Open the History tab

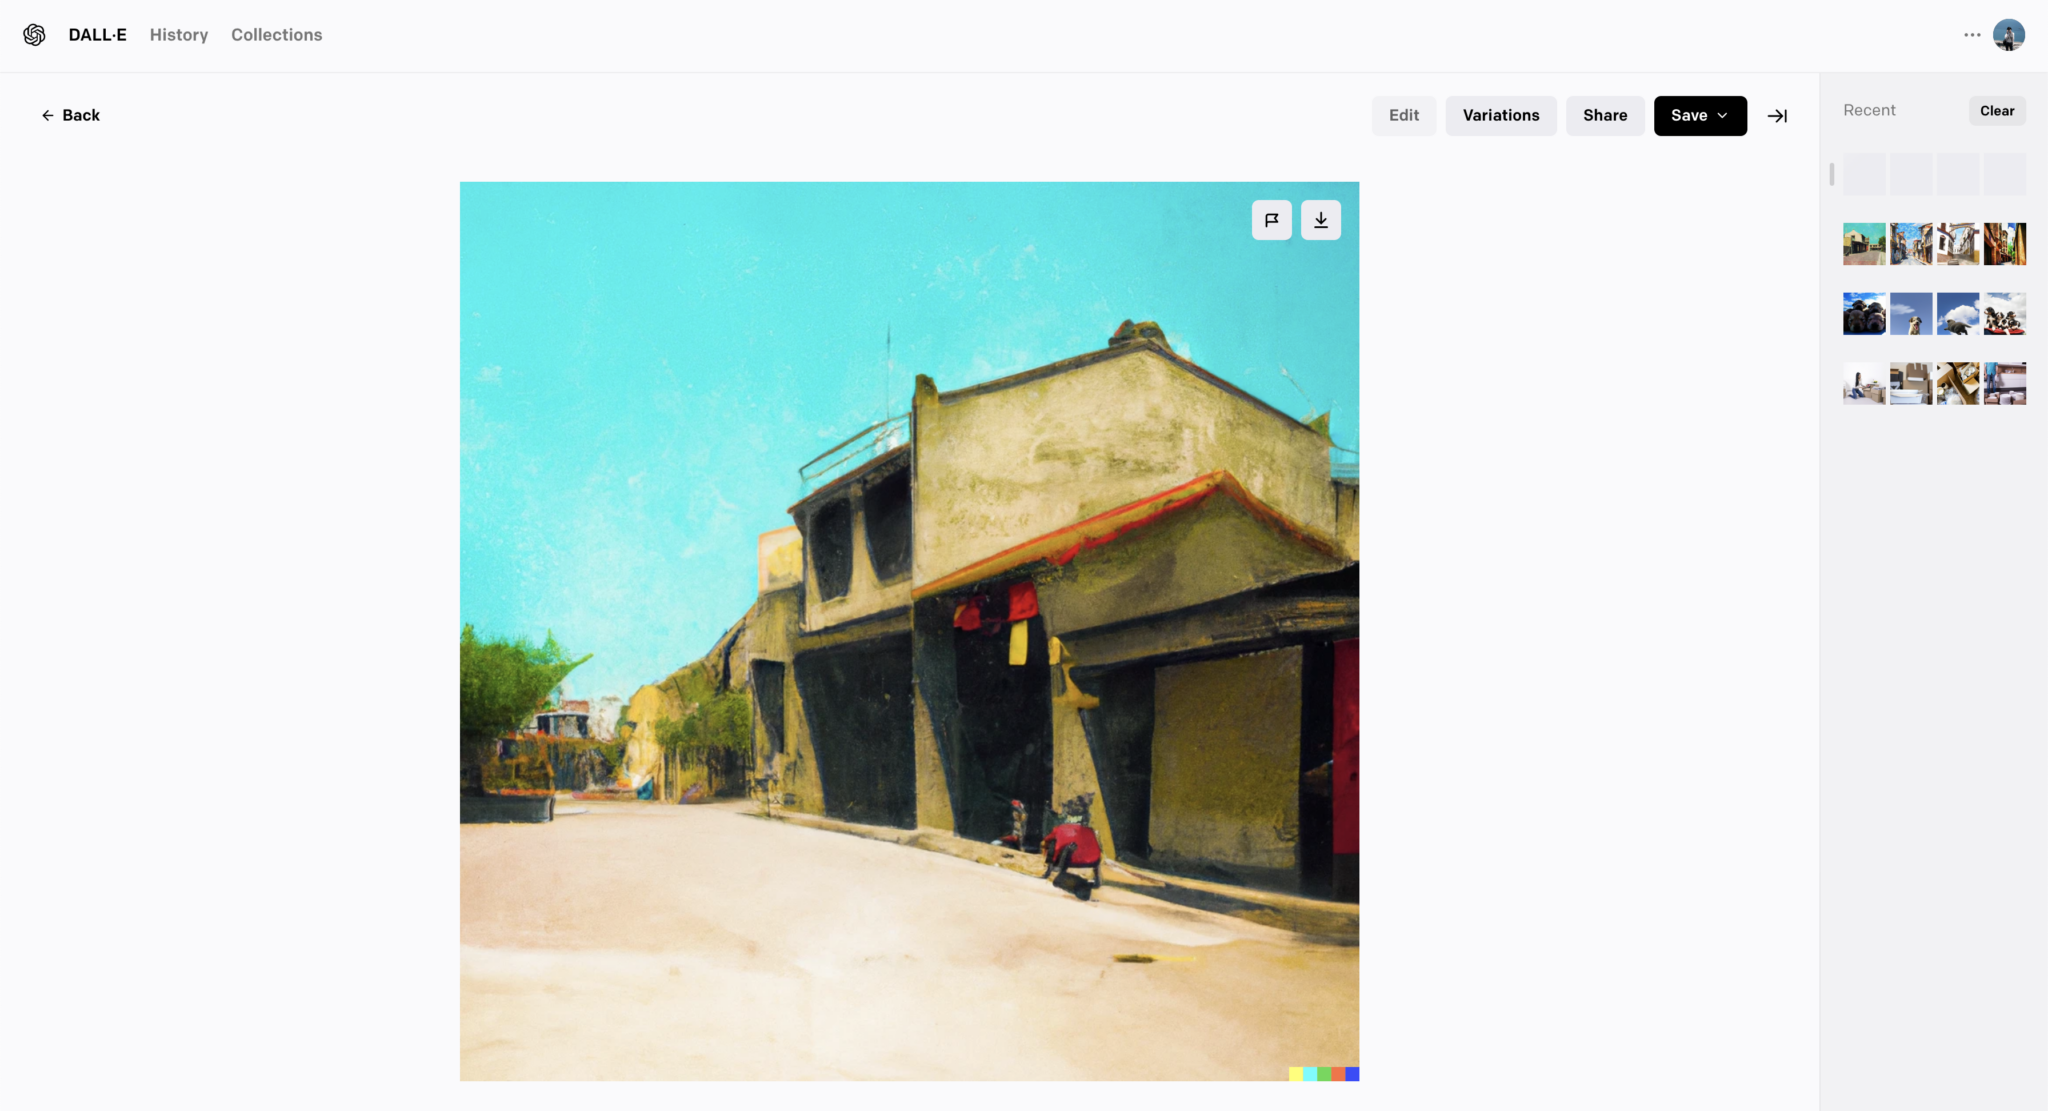(x=179, y=35)
